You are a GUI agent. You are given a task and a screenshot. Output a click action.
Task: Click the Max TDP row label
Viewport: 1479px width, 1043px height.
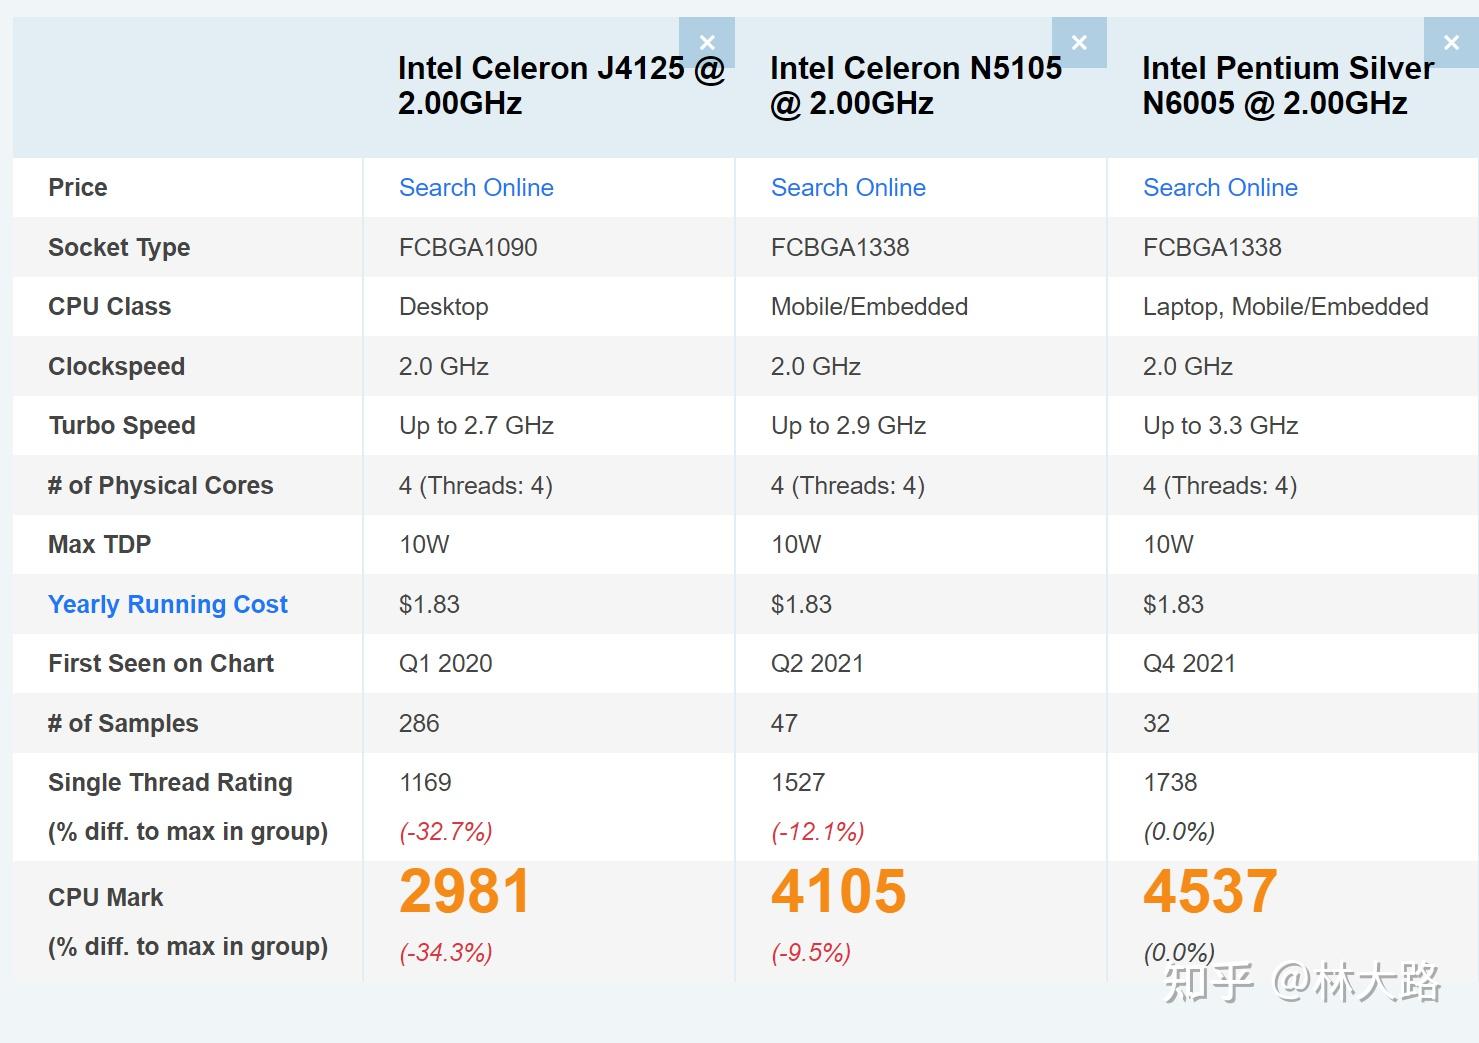pyautogui.click(x=100, y=545)
